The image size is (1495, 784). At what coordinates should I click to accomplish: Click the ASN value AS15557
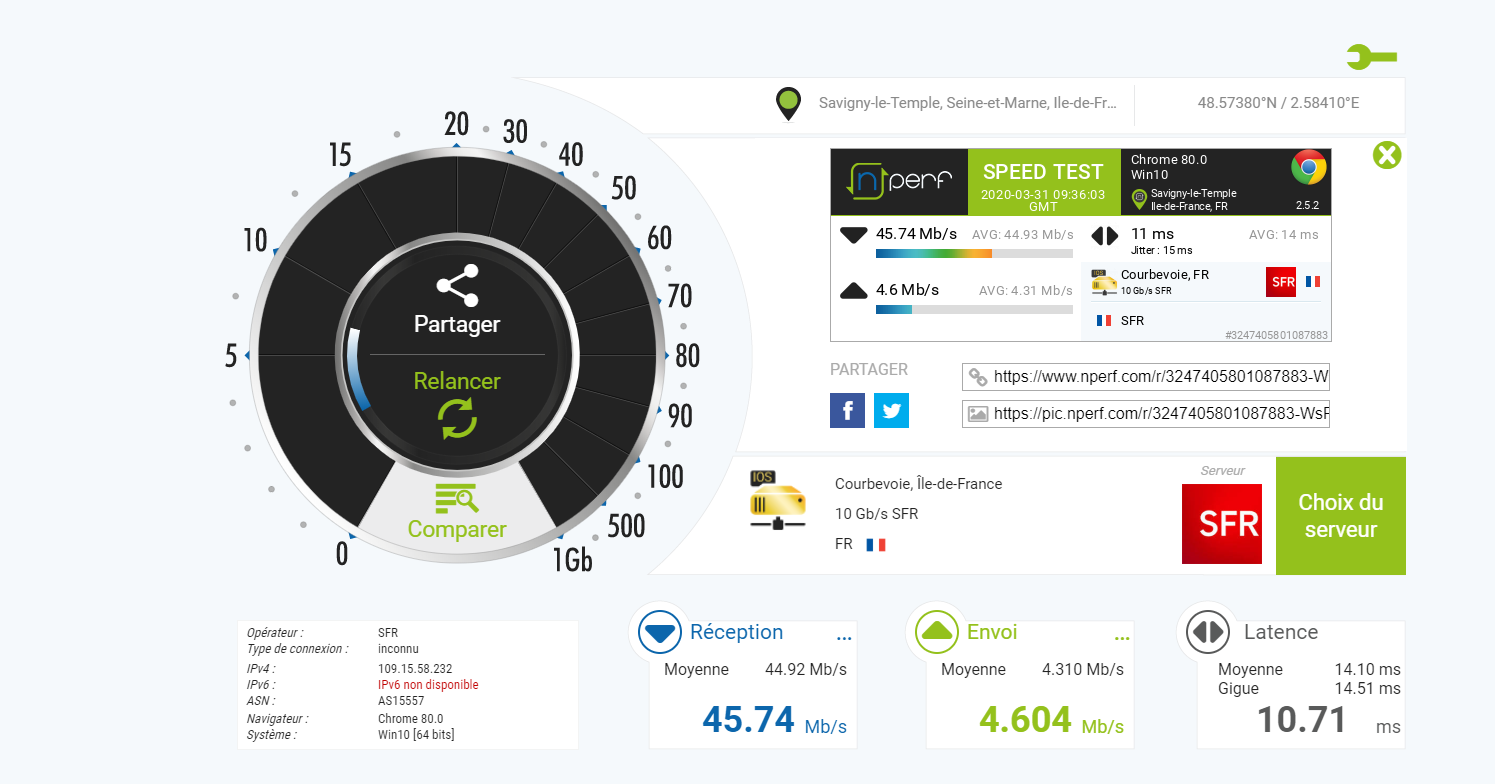tap(402, 701)
